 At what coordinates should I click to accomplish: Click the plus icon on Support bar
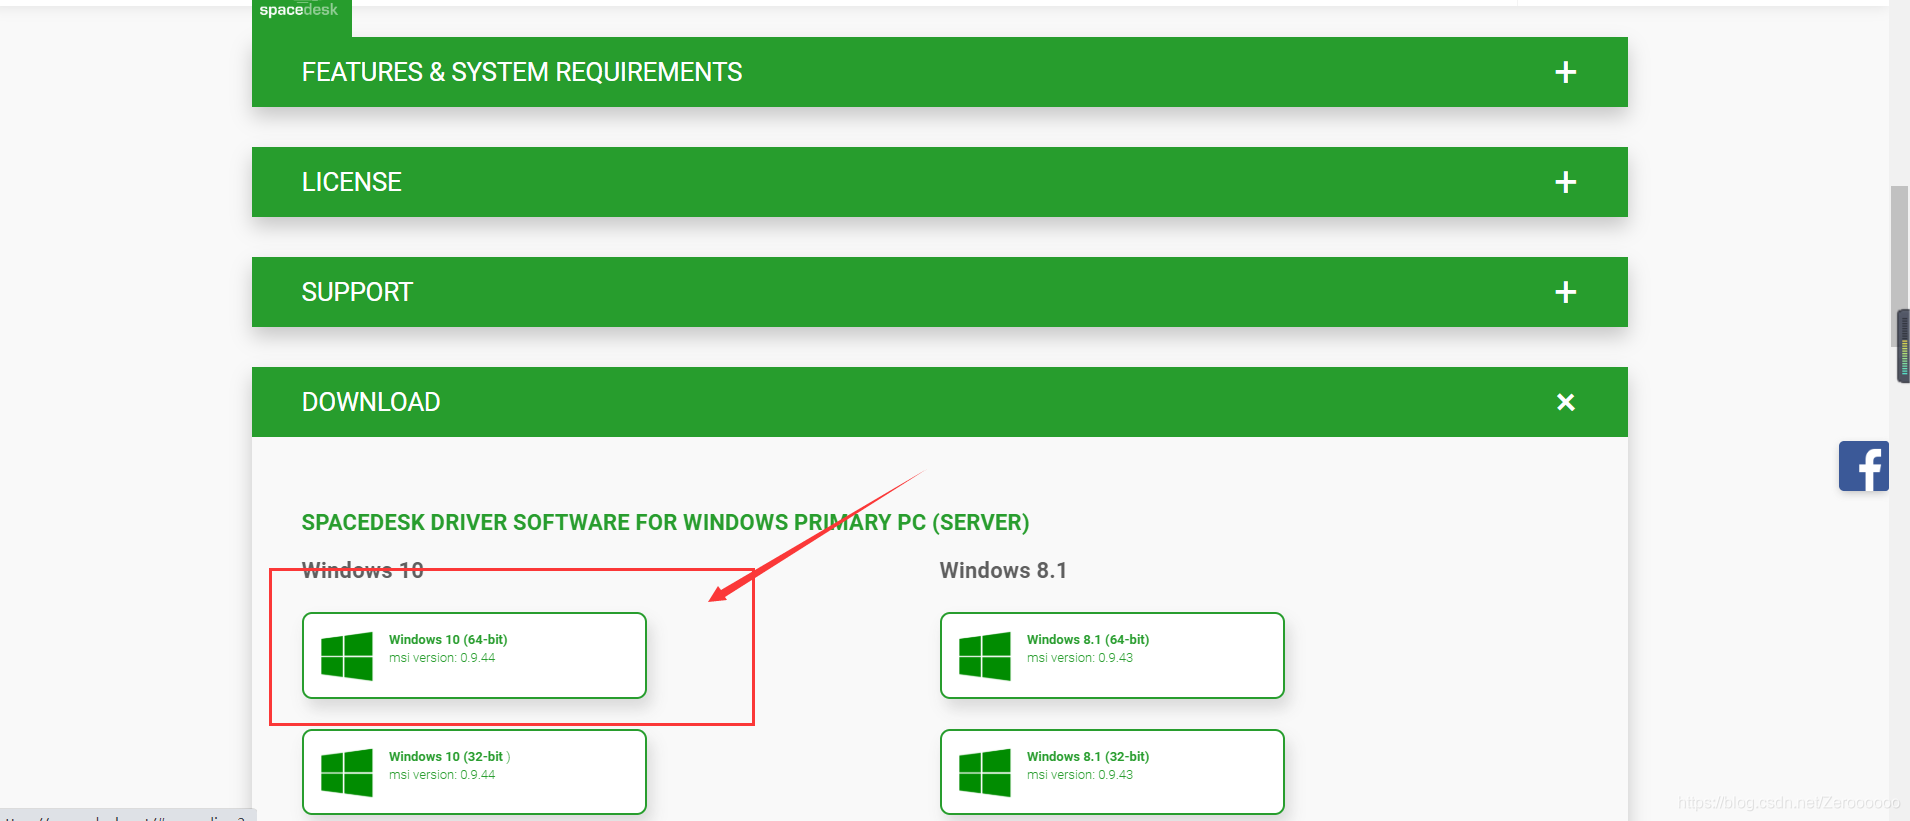(1566, 292)
